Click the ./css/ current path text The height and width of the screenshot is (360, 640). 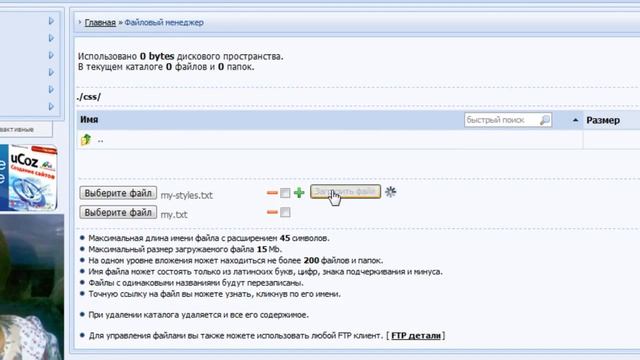click(88, 97)
